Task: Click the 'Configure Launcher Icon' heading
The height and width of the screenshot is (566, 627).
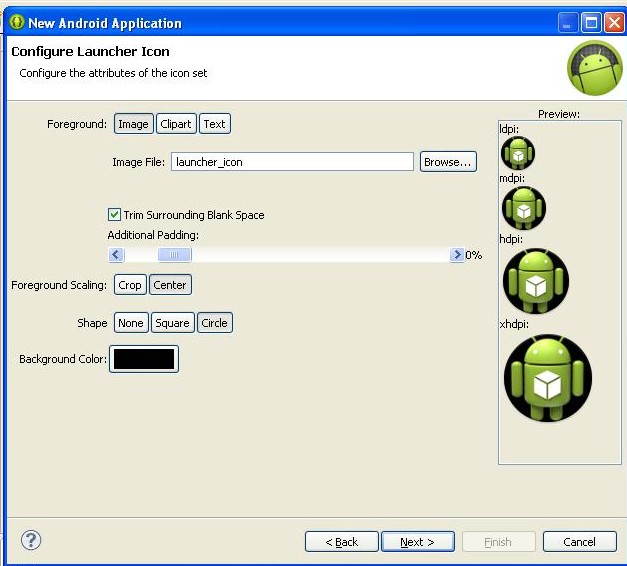Action: click(x=90, y=52)
